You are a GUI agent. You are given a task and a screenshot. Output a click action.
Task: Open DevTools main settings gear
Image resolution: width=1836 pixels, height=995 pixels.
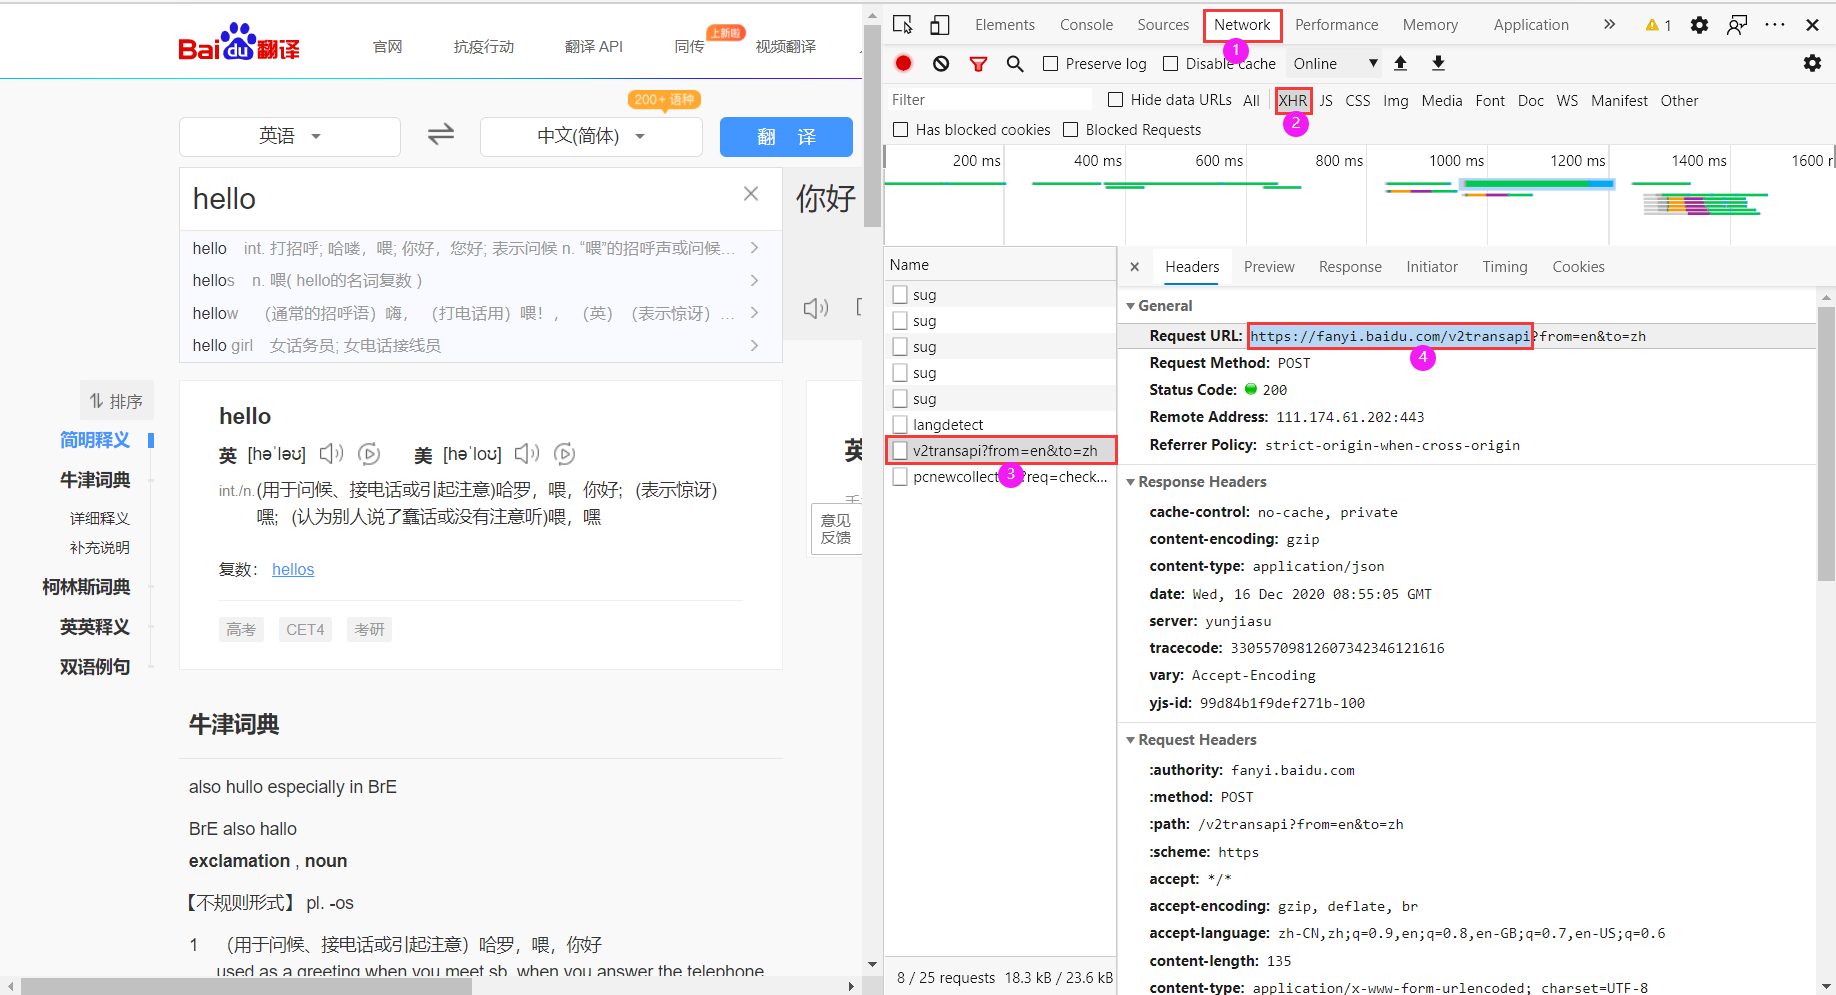1699,25
